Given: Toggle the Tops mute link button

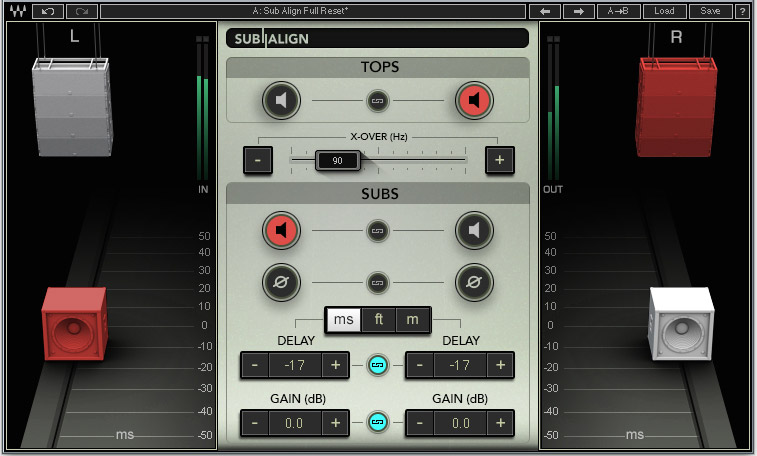Looking at the screenshot, I should pyautogui.click(x=378, y=101).
